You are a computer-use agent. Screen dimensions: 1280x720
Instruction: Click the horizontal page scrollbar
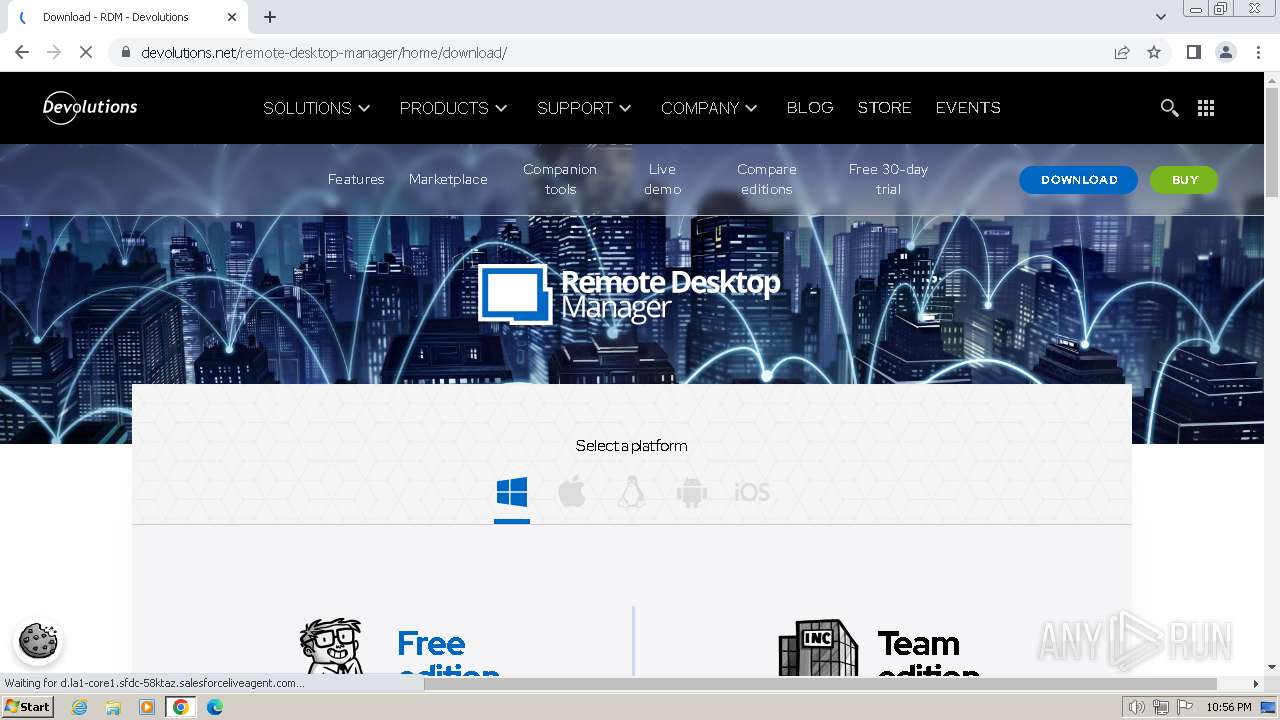(820, 684)
